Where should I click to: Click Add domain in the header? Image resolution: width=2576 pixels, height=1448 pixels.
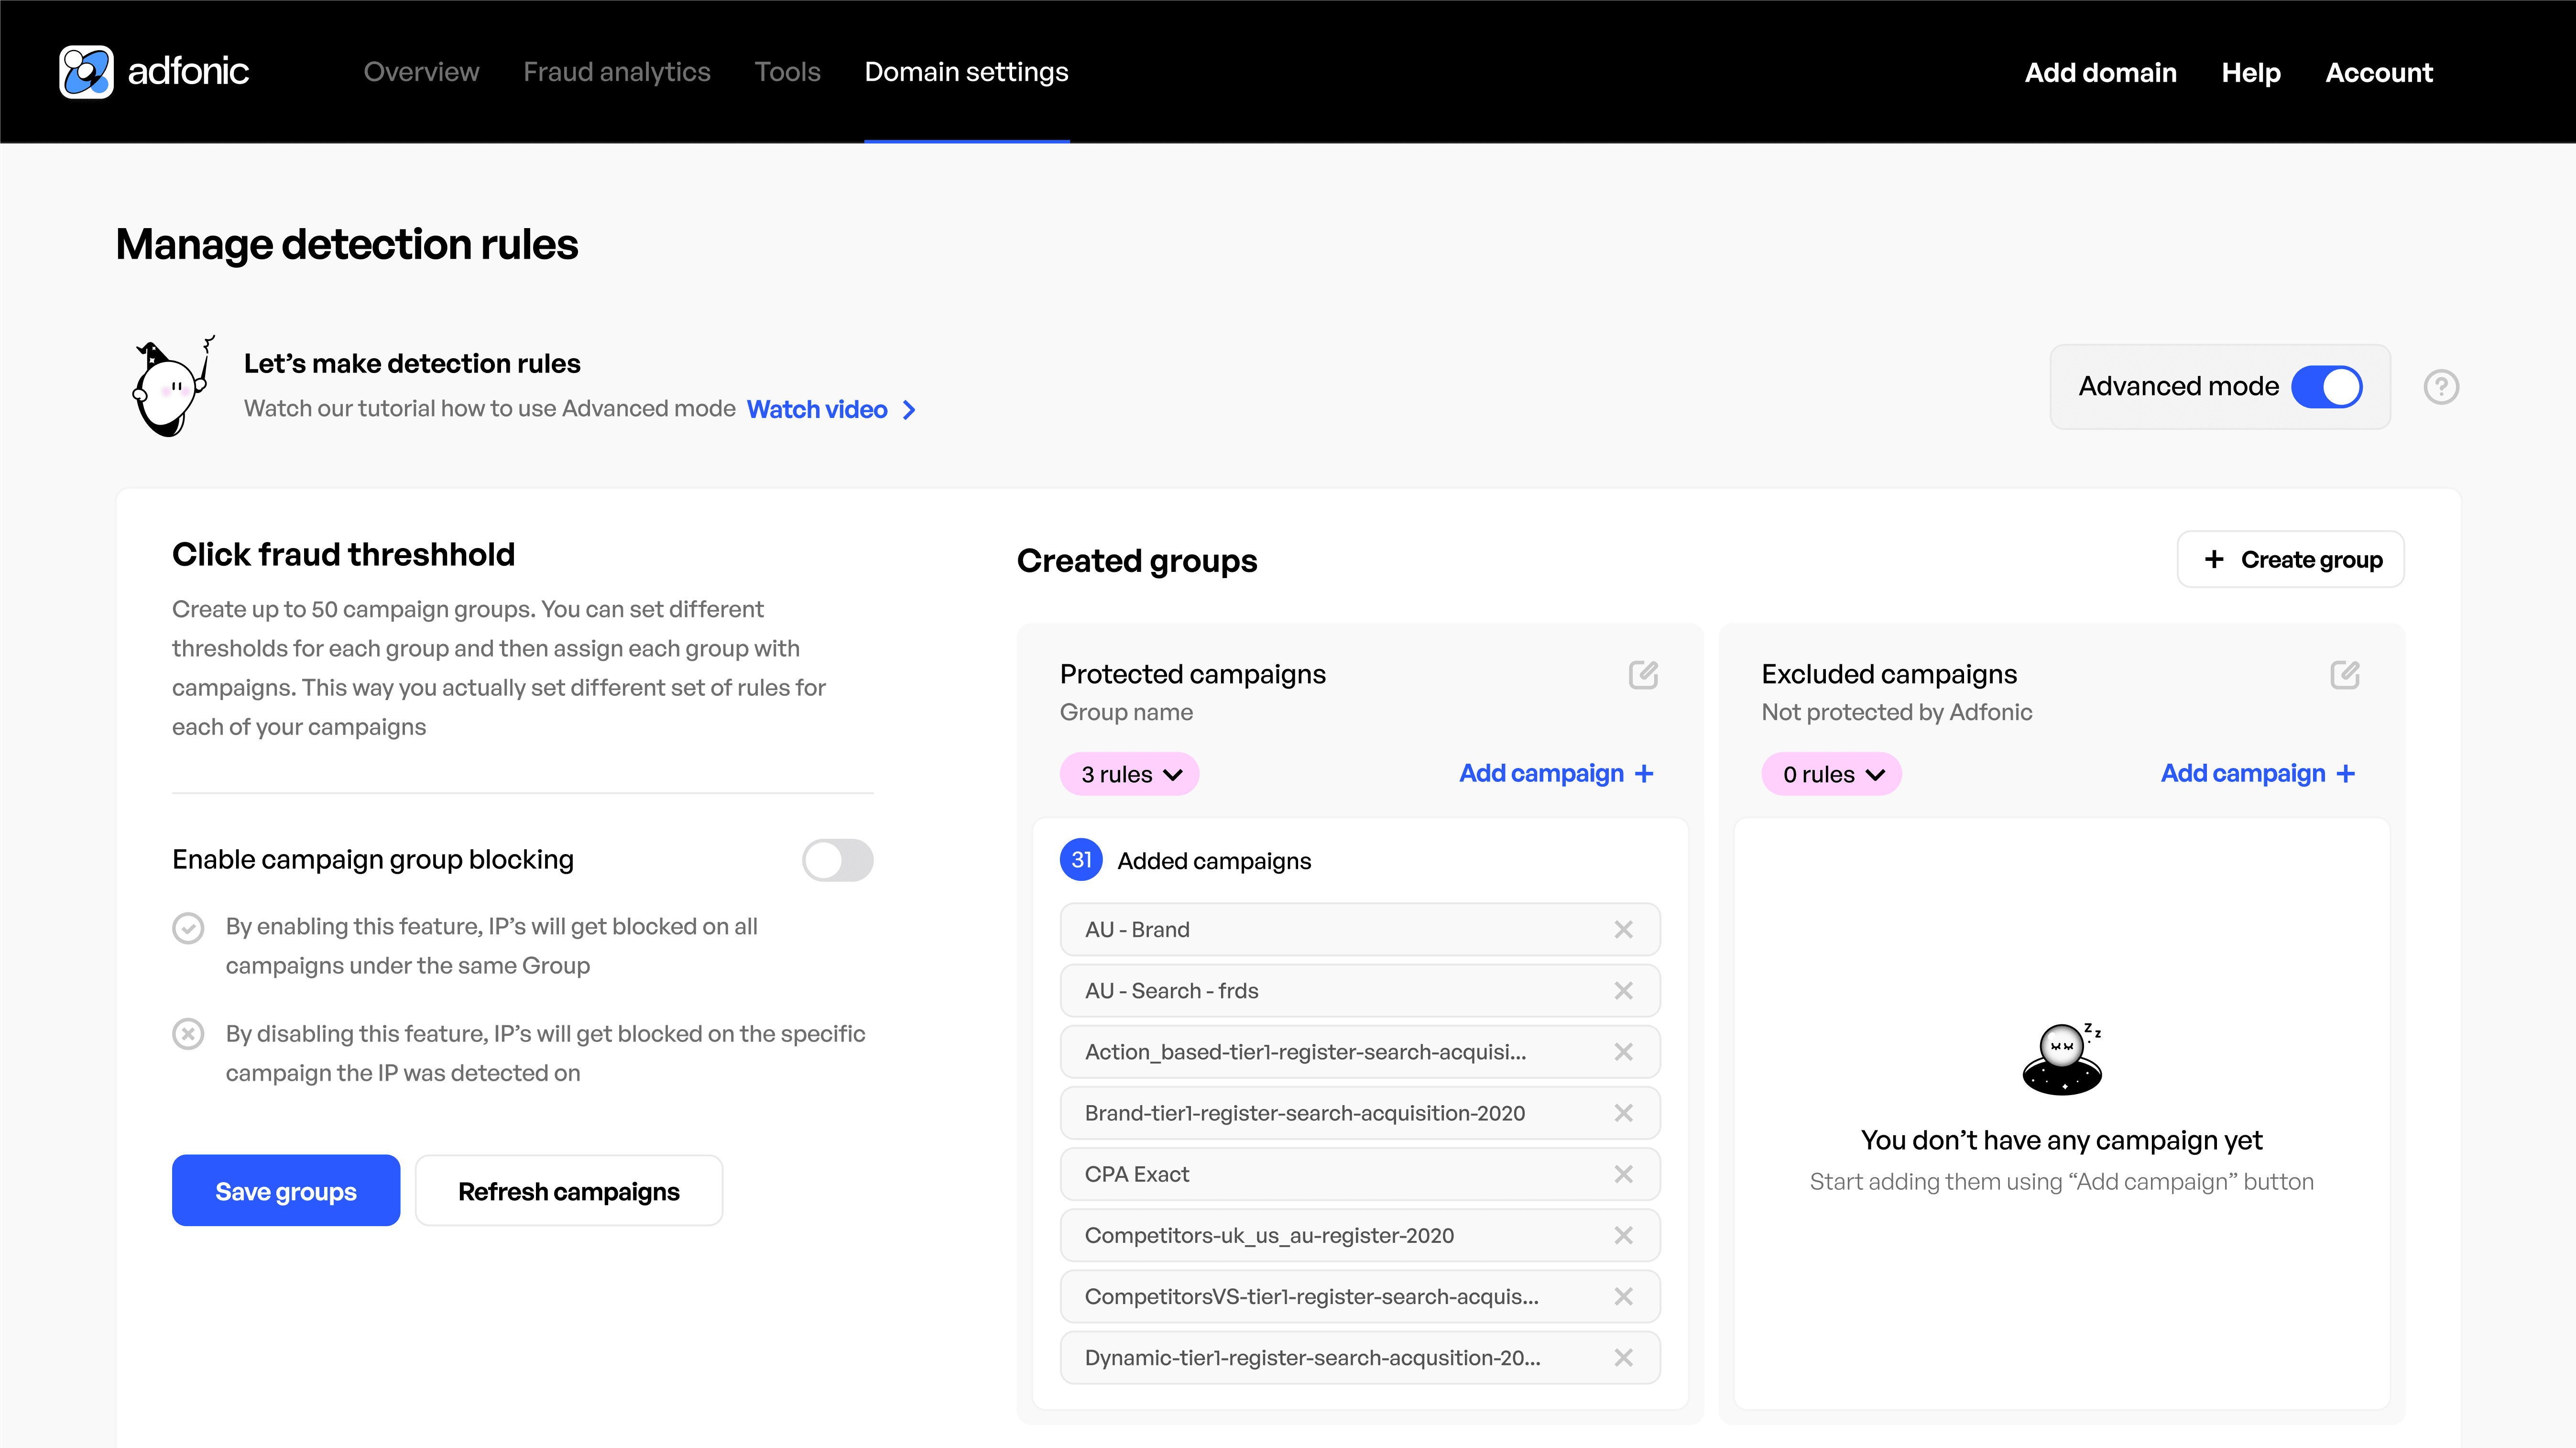click(2100, 72)
